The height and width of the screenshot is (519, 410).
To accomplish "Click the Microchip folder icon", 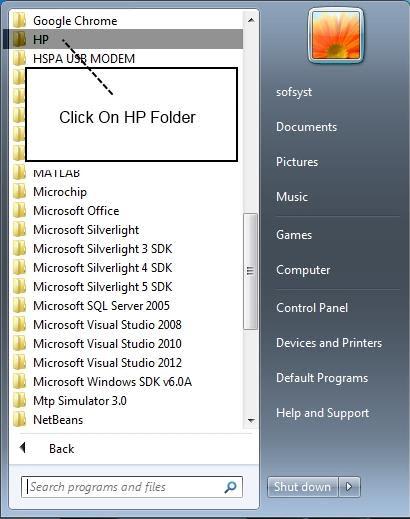I will [19, 191].
